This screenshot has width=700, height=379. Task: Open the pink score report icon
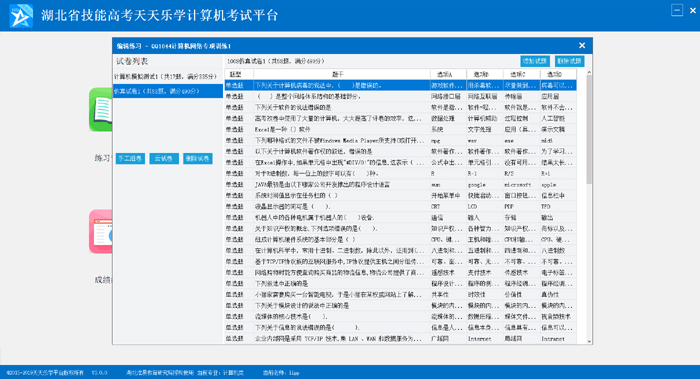[x=101, y=232]
